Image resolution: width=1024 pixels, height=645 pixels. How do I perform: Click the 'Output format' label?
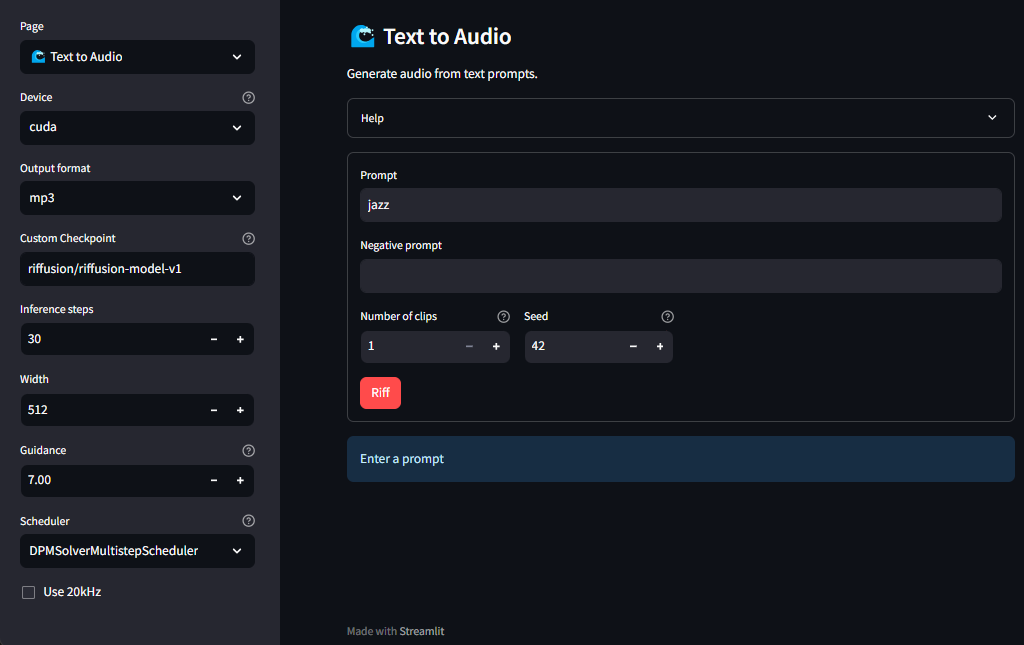56,168
